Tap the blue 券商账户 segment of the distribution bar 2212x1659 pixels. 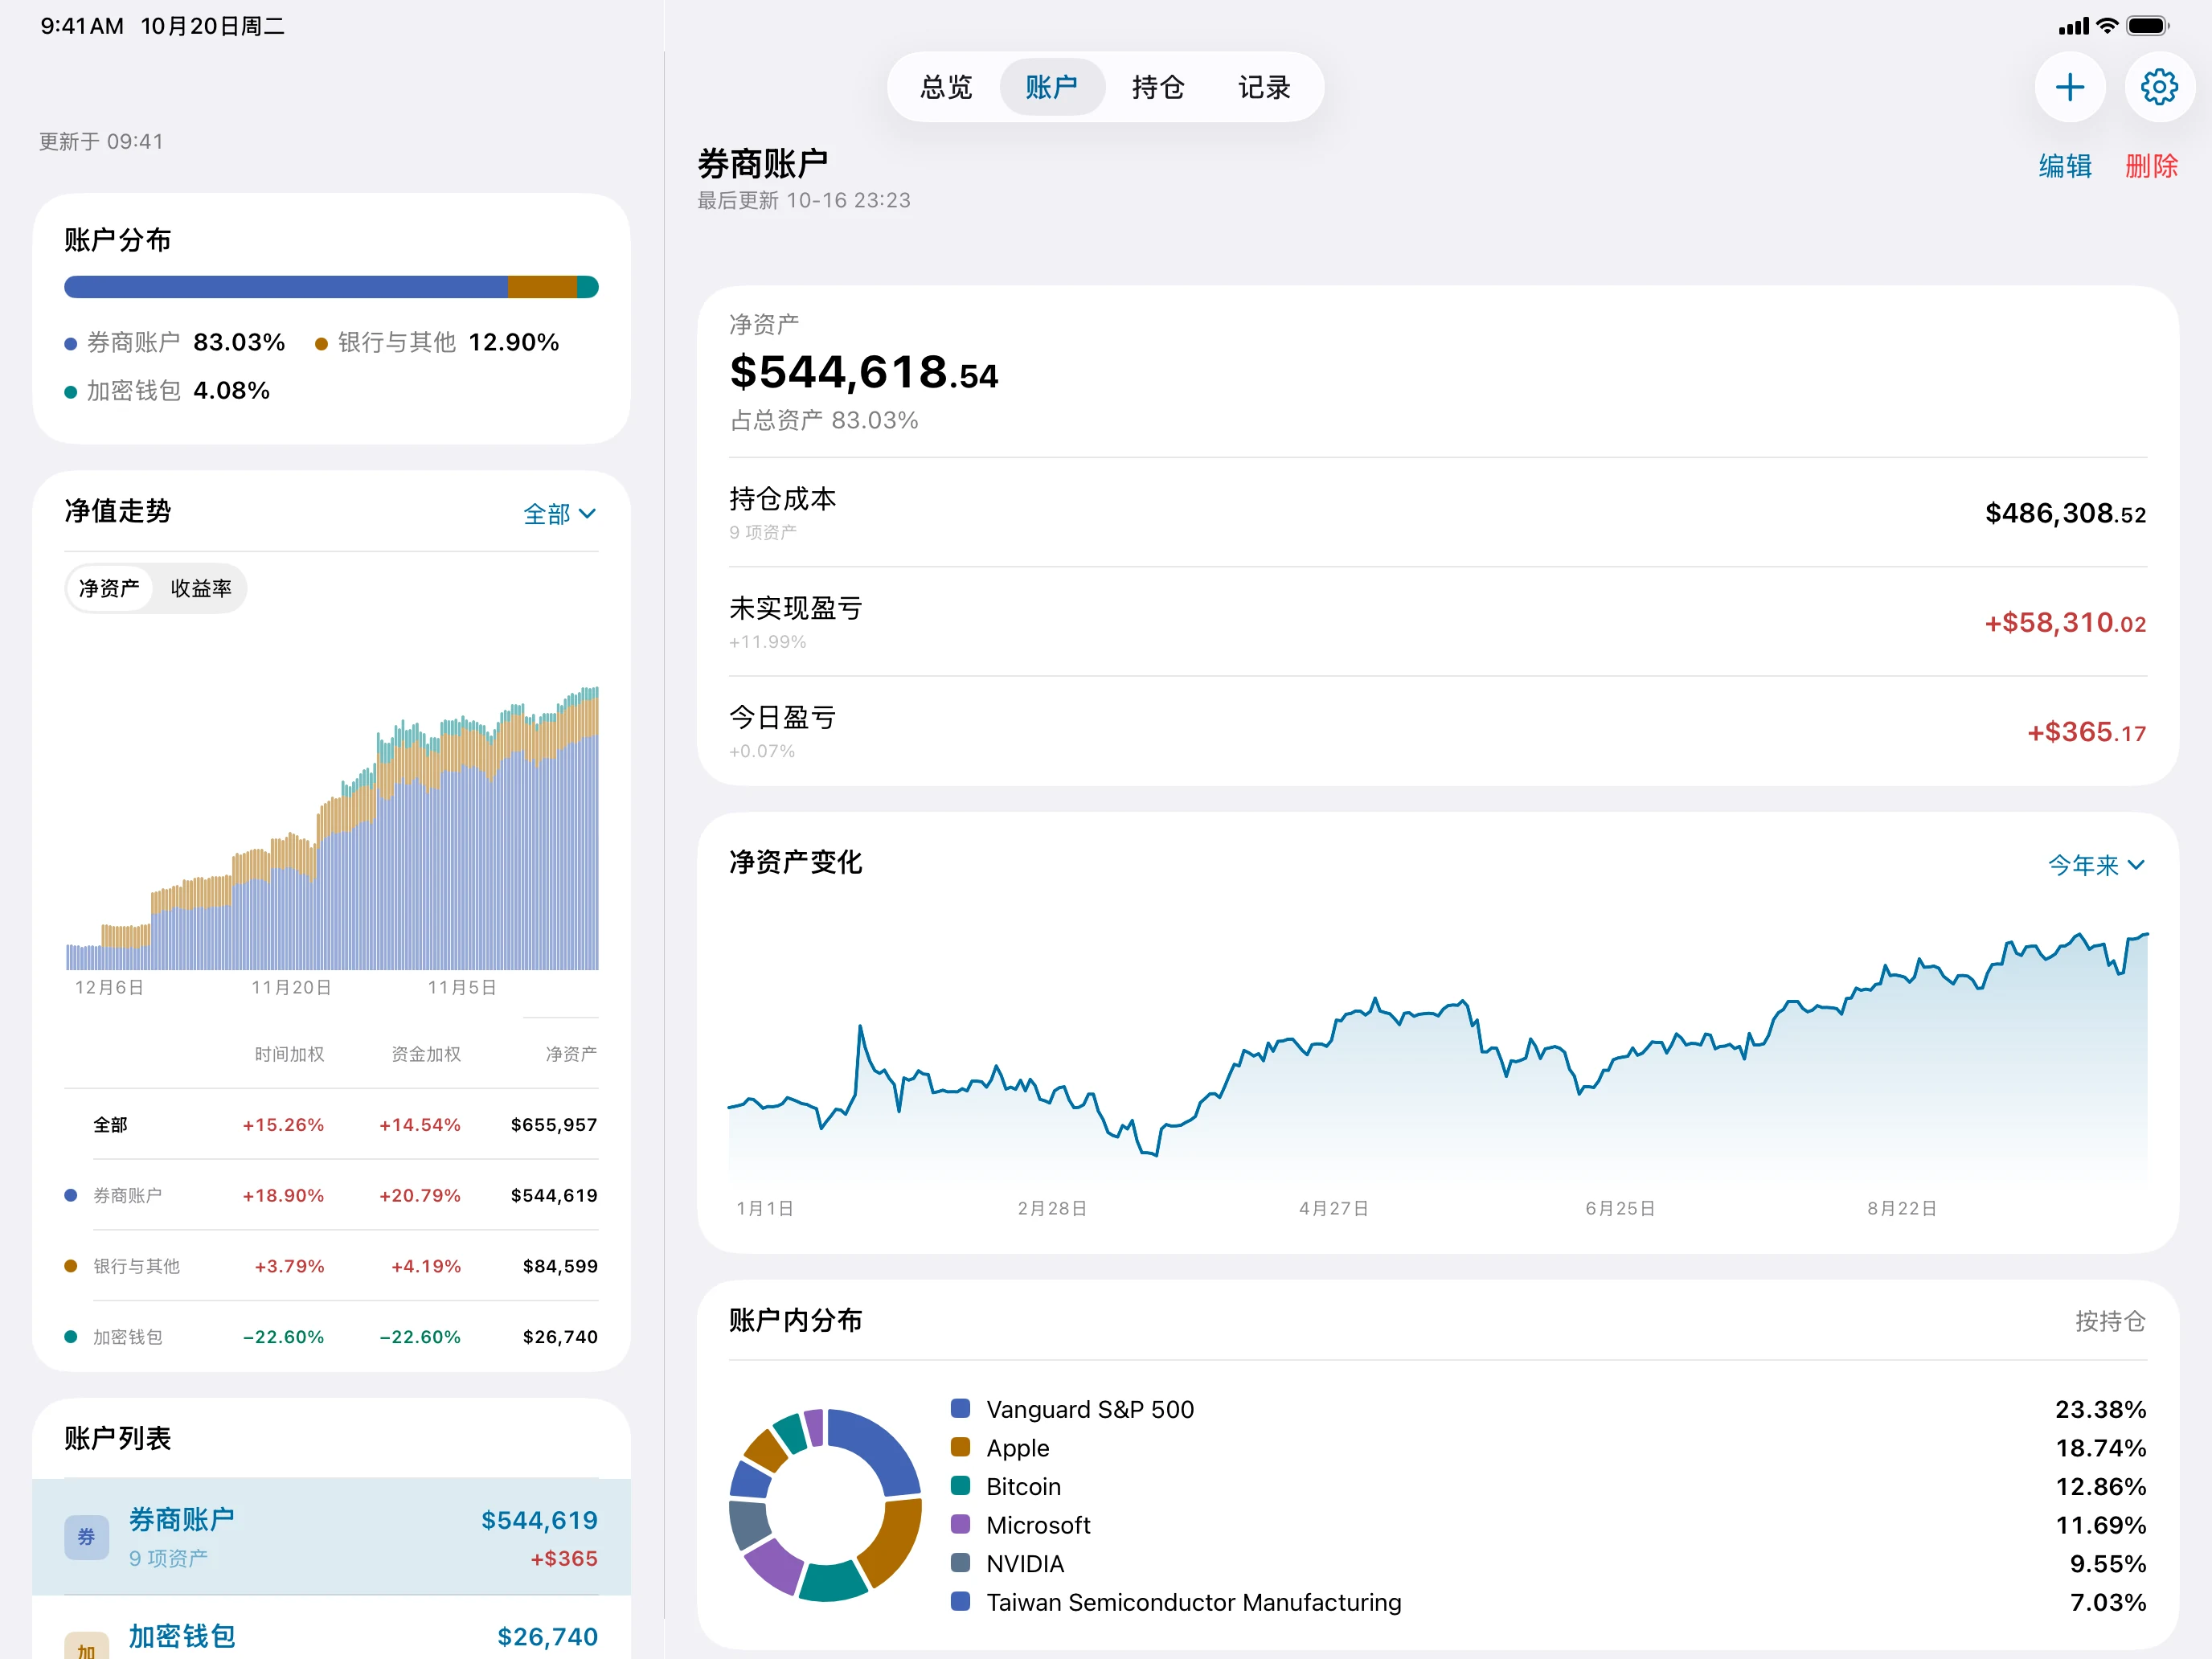[286, 287]
